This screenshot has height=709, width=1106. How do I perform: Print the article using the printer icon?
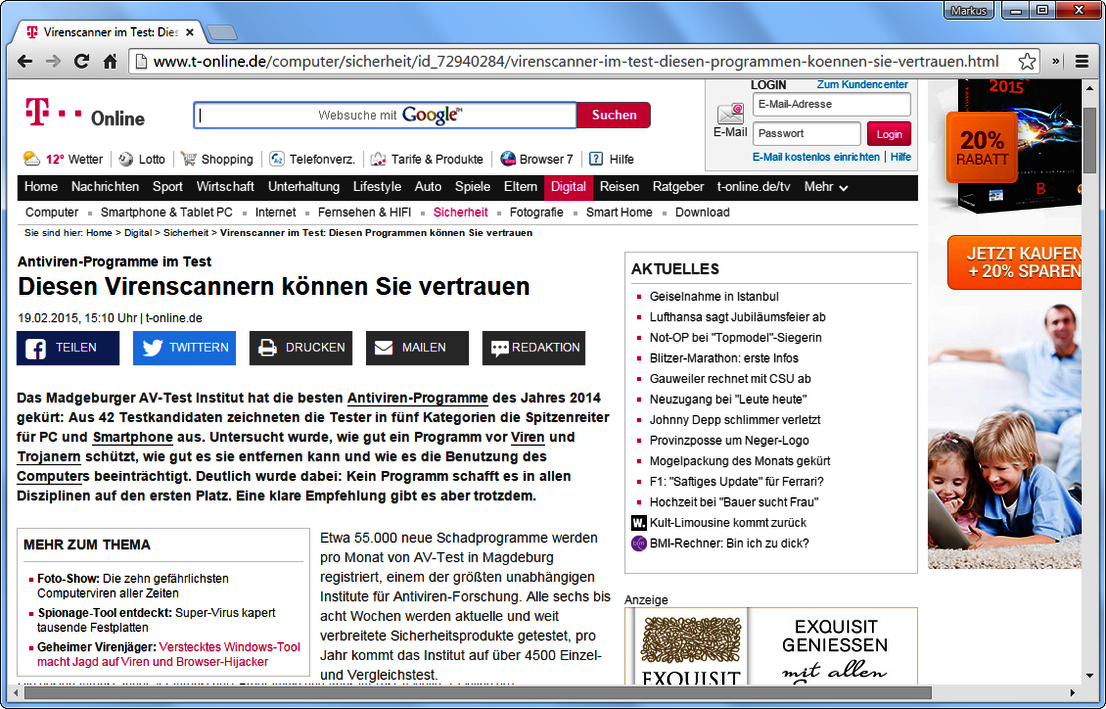tap(266, 348)
